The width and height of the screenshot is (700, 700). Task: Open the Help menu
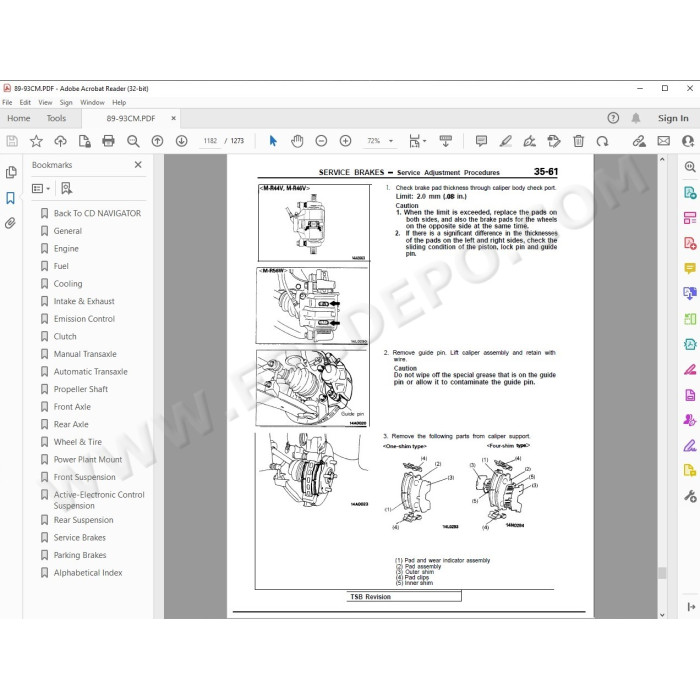(x=119, y=103)
